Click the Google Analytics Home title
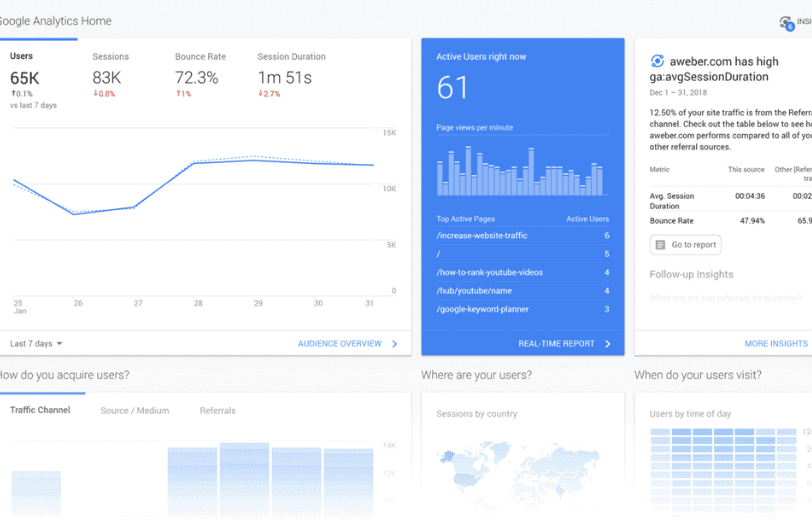The width and height of the screenshot is (812, 525). point(55,21)
